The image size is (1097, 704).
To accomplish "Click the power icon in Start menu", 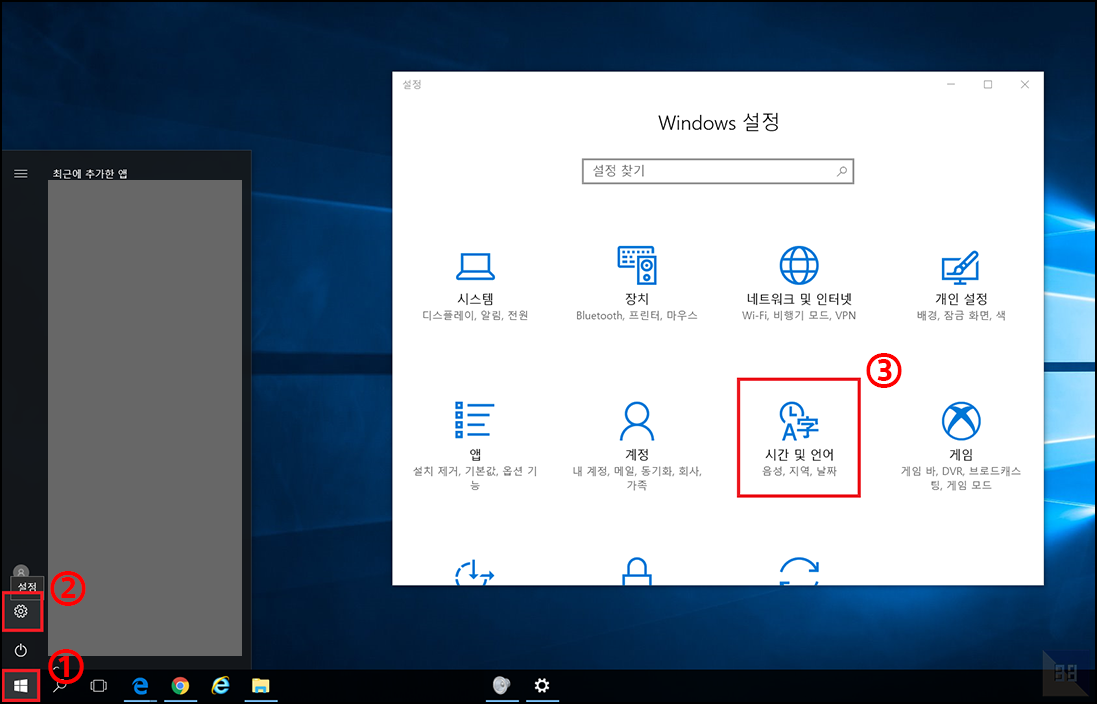I will coord(21,650).
